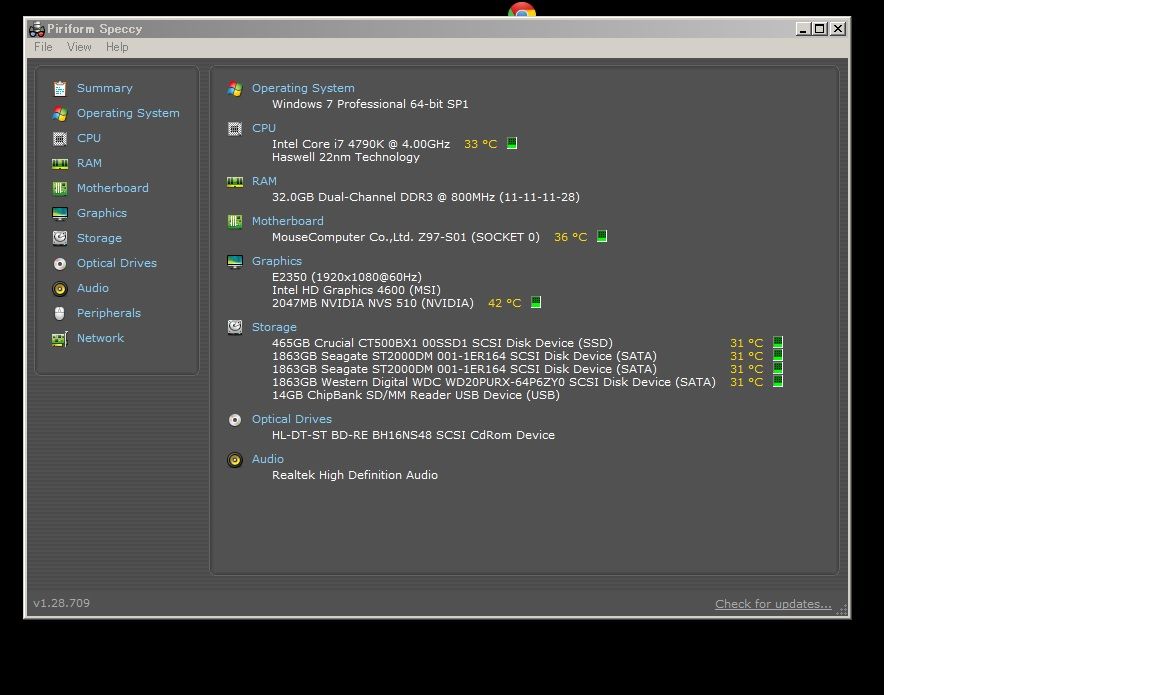This screenshot has width=1152, height=695.
Task: Click the CPU chip icon in sidebar
Action: coord(60,139)
